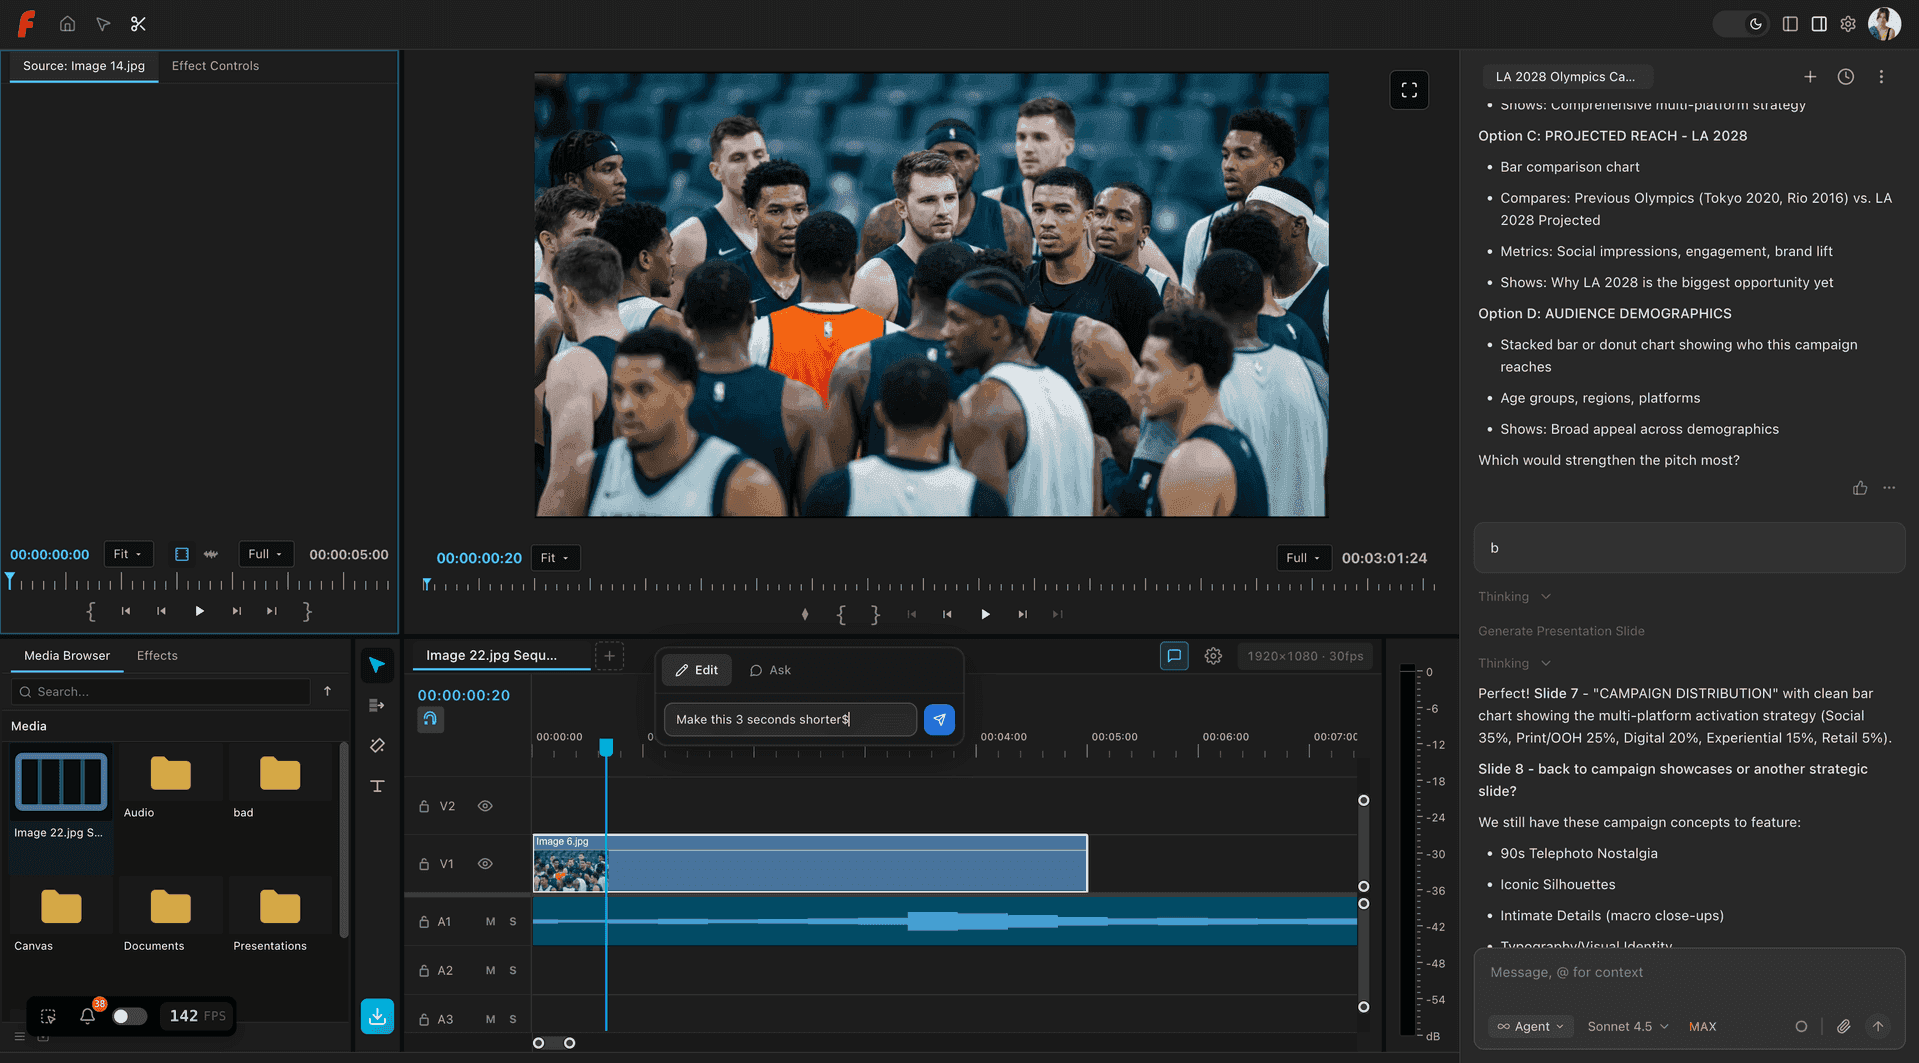Toggle visibility of track V1
Image resolution: width=1919 pixels, height=1063 pixels.
(485, 863)
